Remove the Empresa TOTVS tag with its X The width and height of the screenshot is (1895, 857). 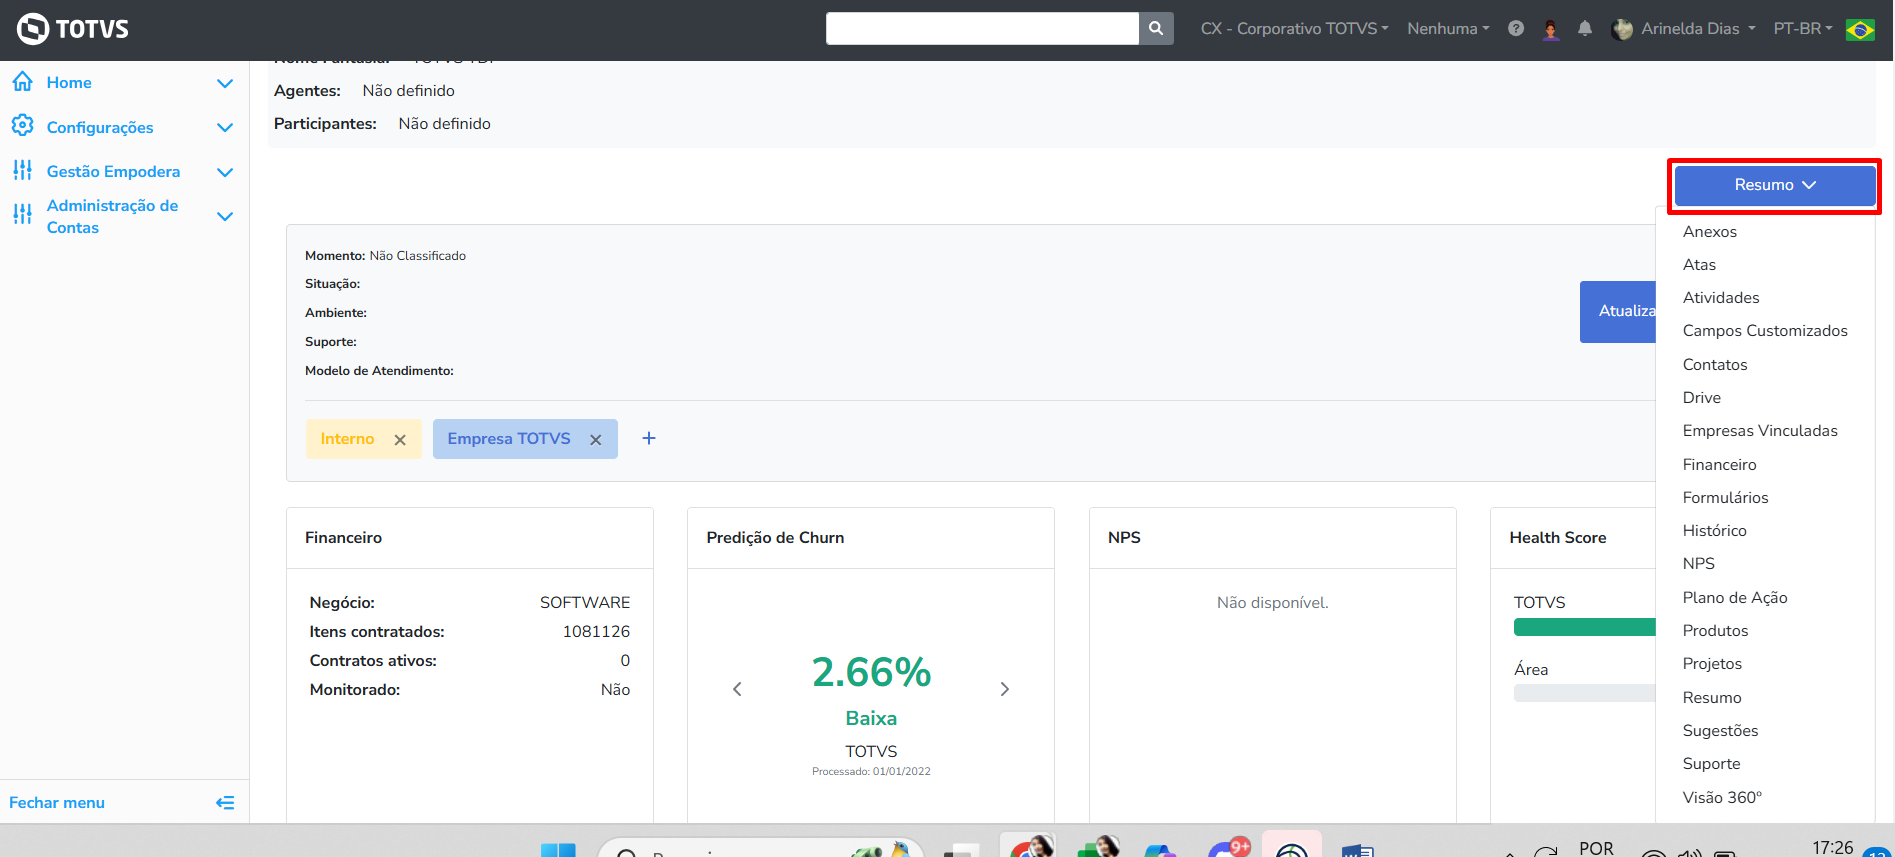[596, 440]
